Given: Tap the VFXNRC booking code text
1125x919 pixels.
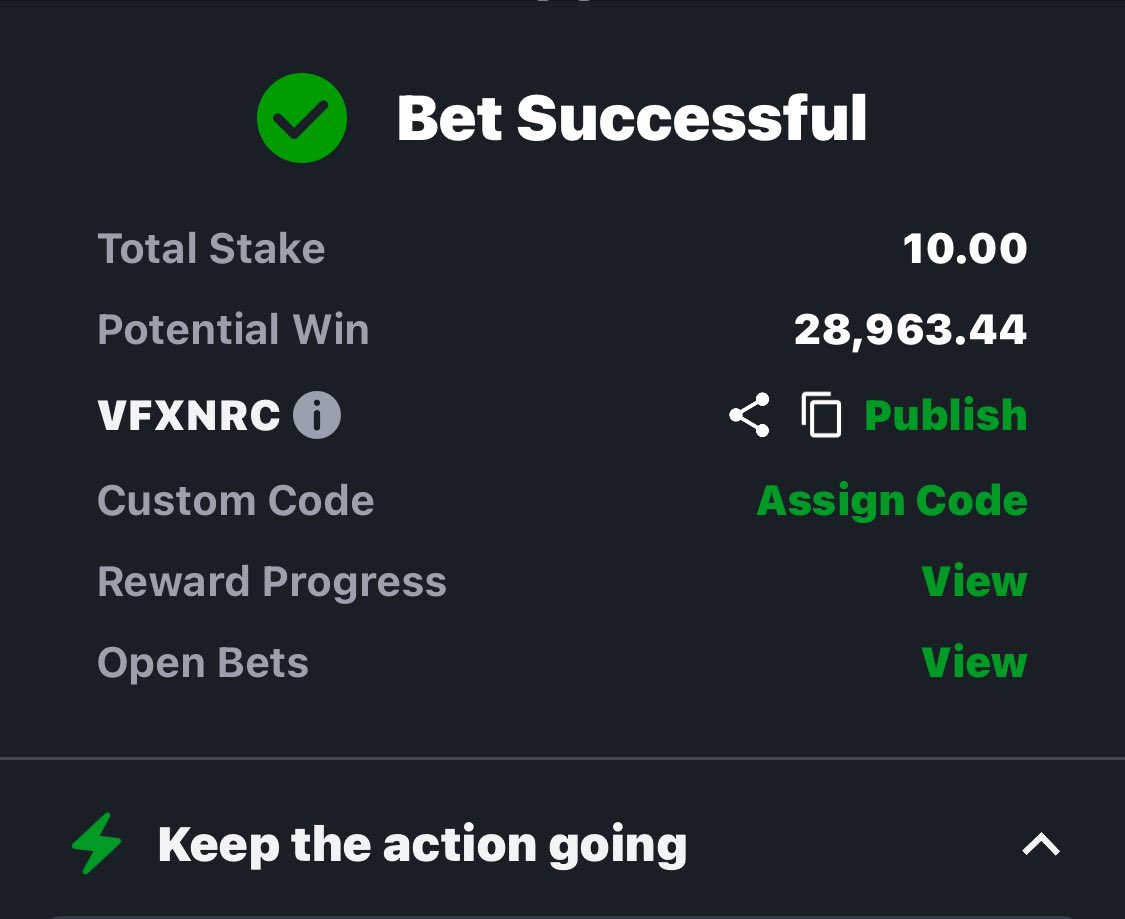Looking at the screenshot, I should point(189,415).
